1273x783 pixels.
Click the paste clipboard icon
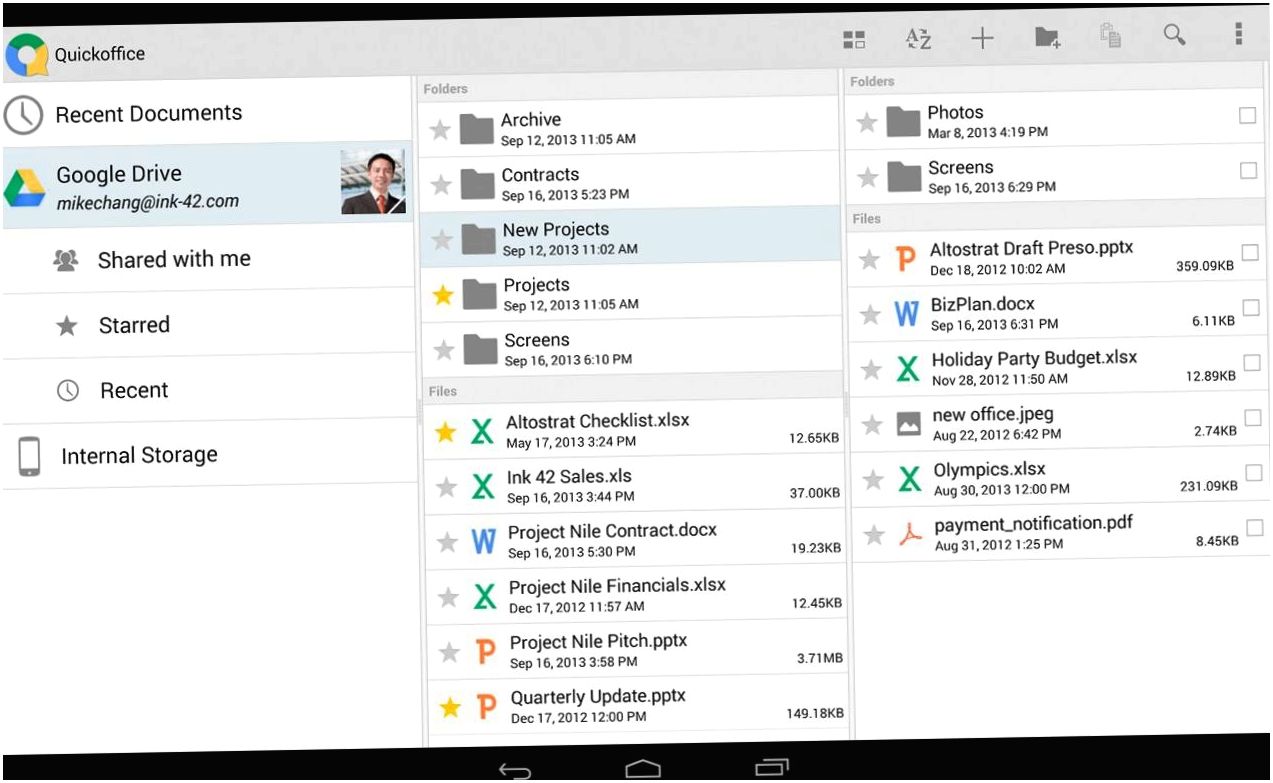point(1110,36)
